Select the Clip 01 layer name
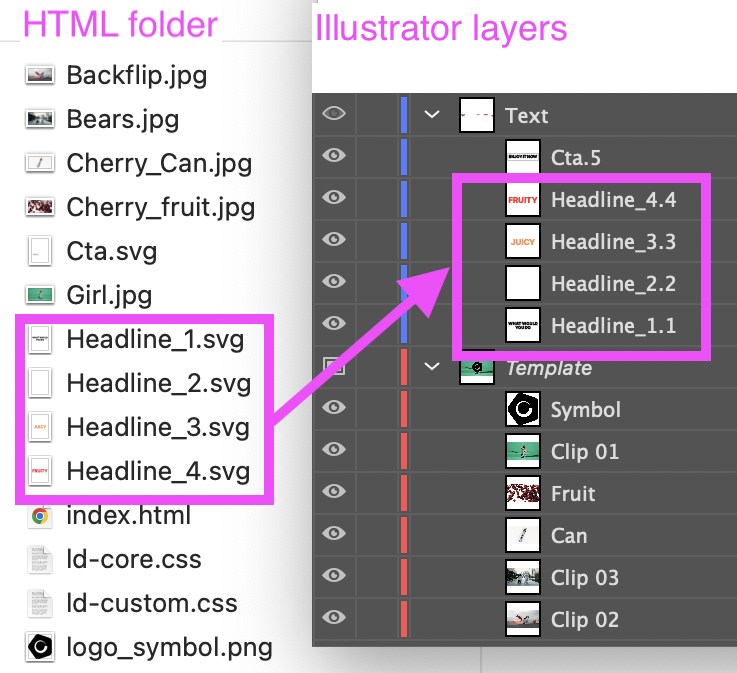This screenshot has width=737, height=673. (584, 452)
